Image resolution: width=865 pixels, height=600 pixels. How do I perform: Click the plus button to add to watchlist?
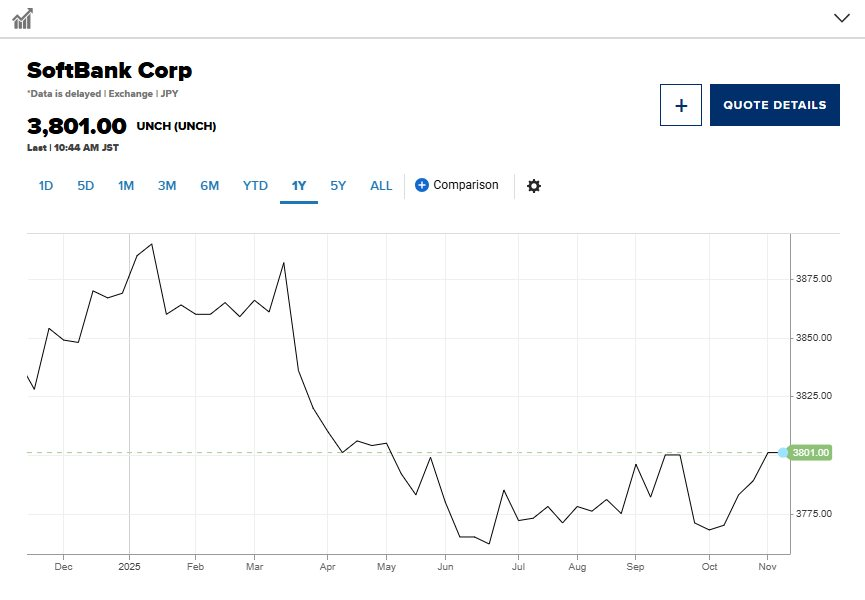681,105
